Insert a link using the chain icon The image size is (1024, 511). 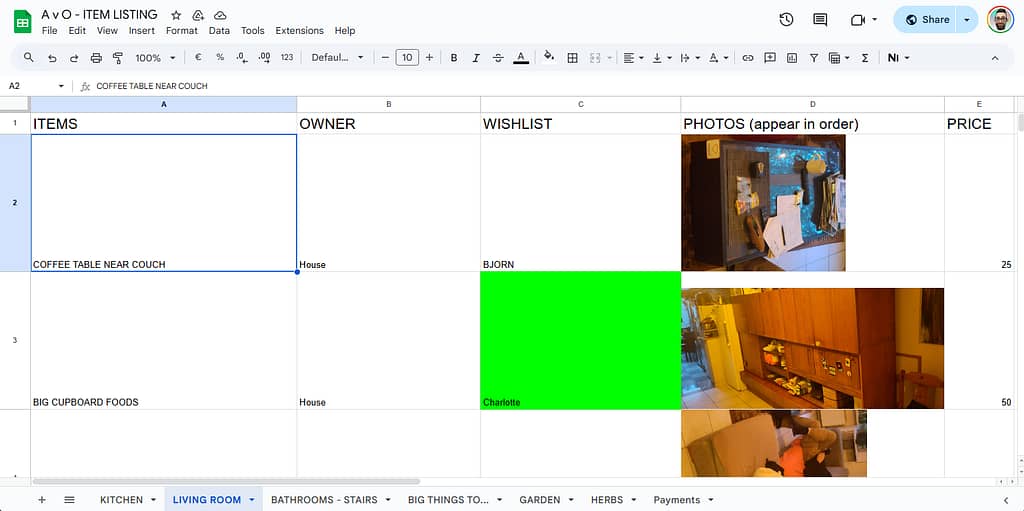tap(747, 58)
